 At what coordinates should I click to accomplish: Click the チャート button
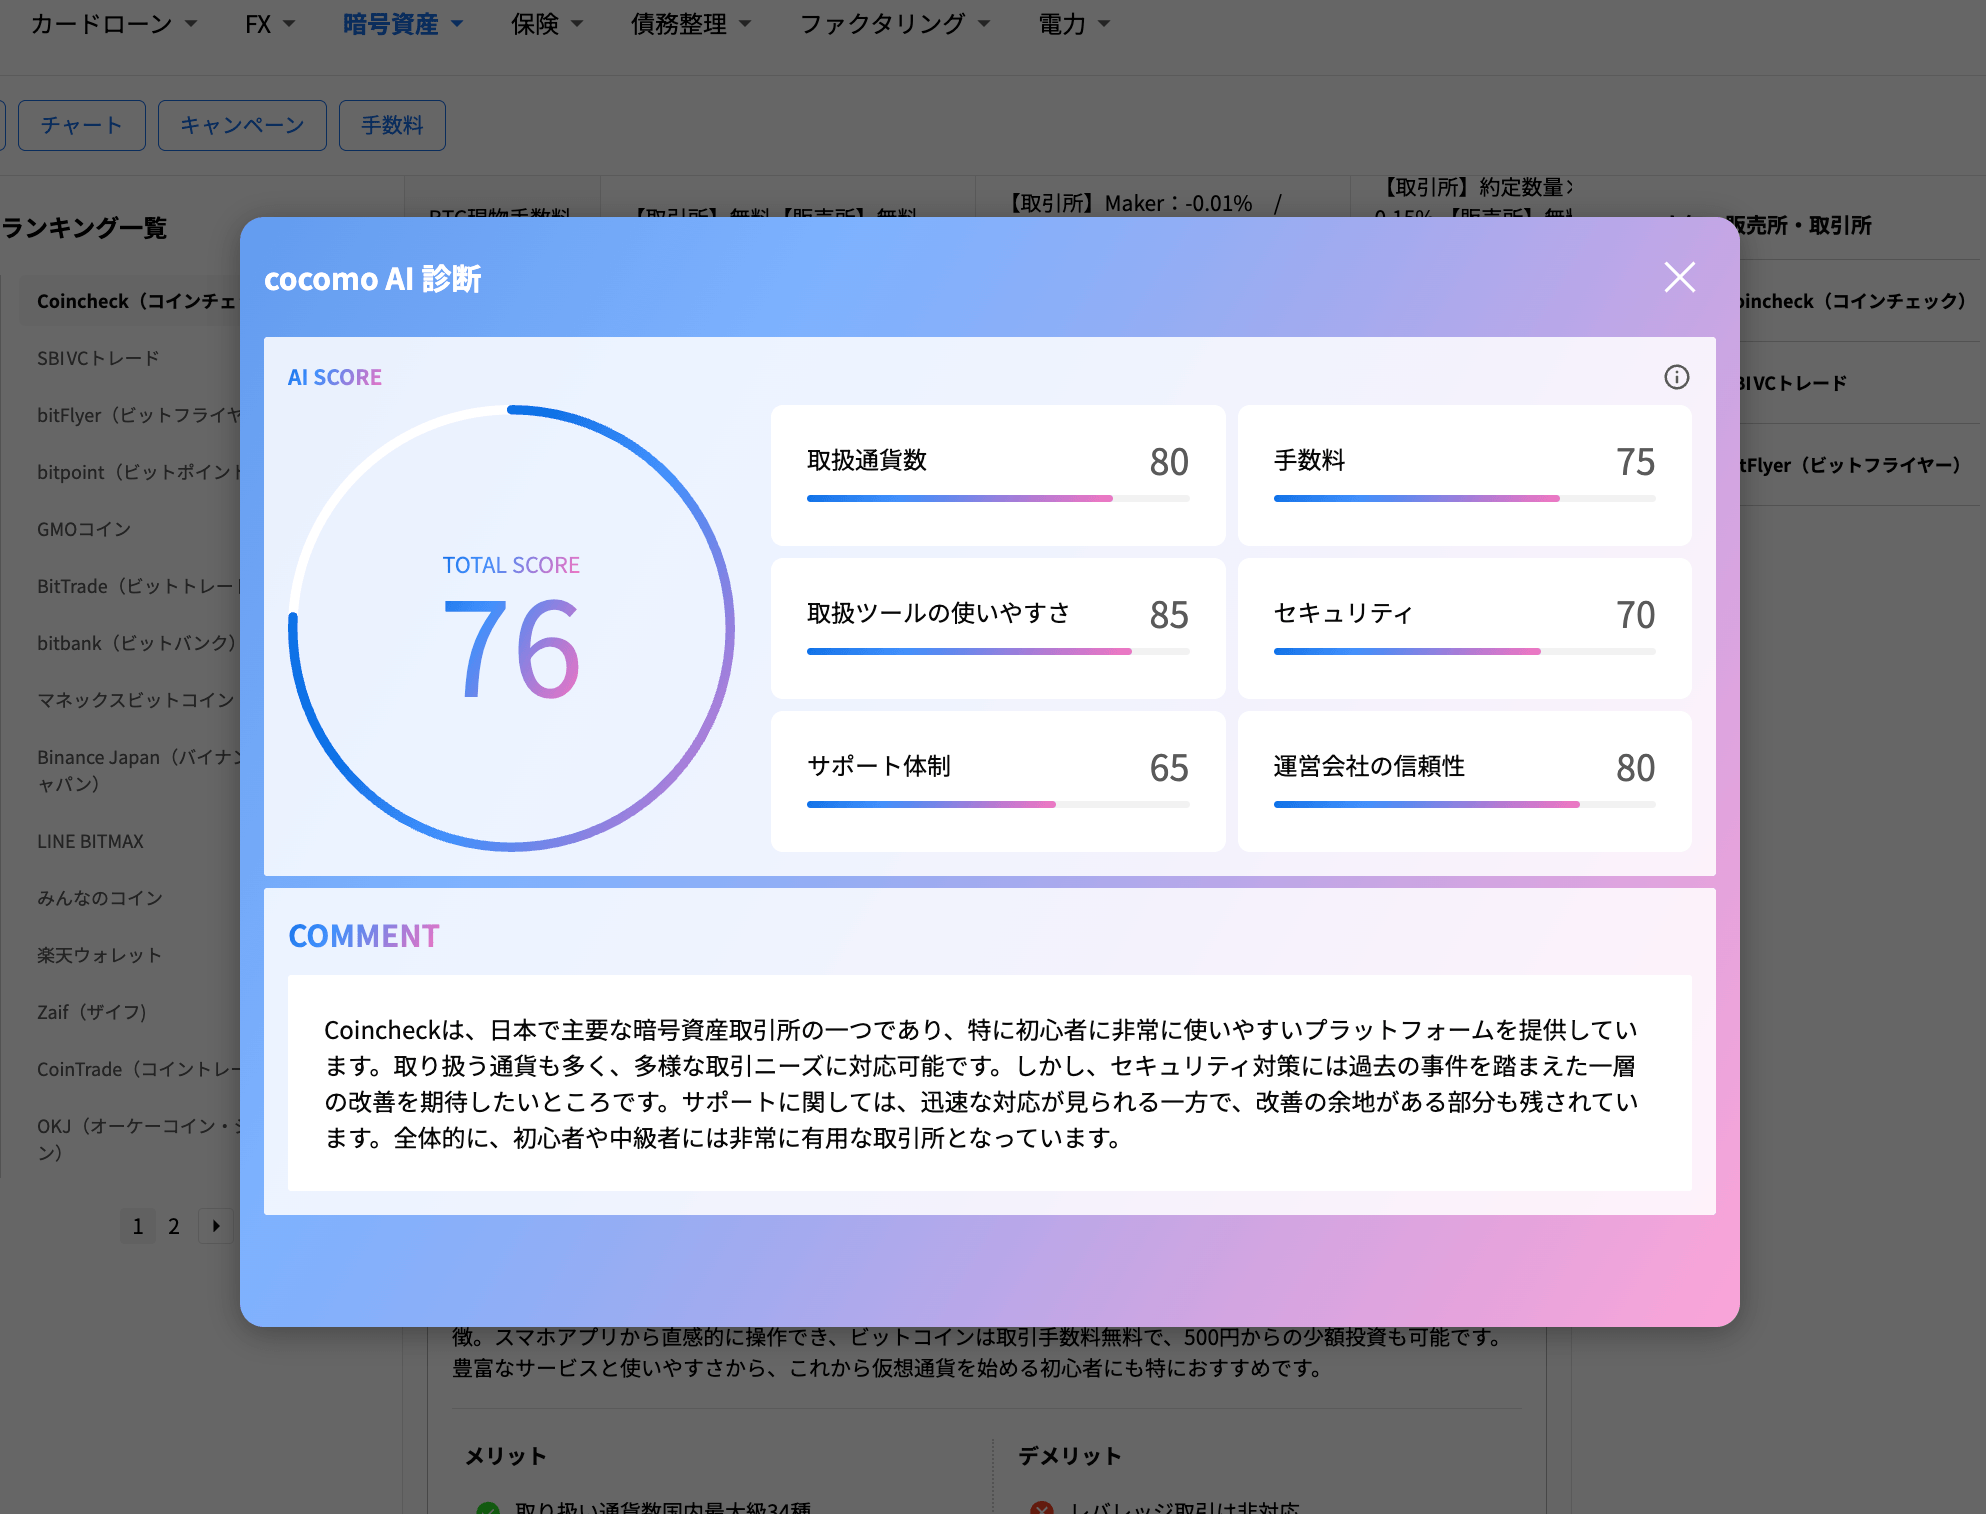click(81, 125)
